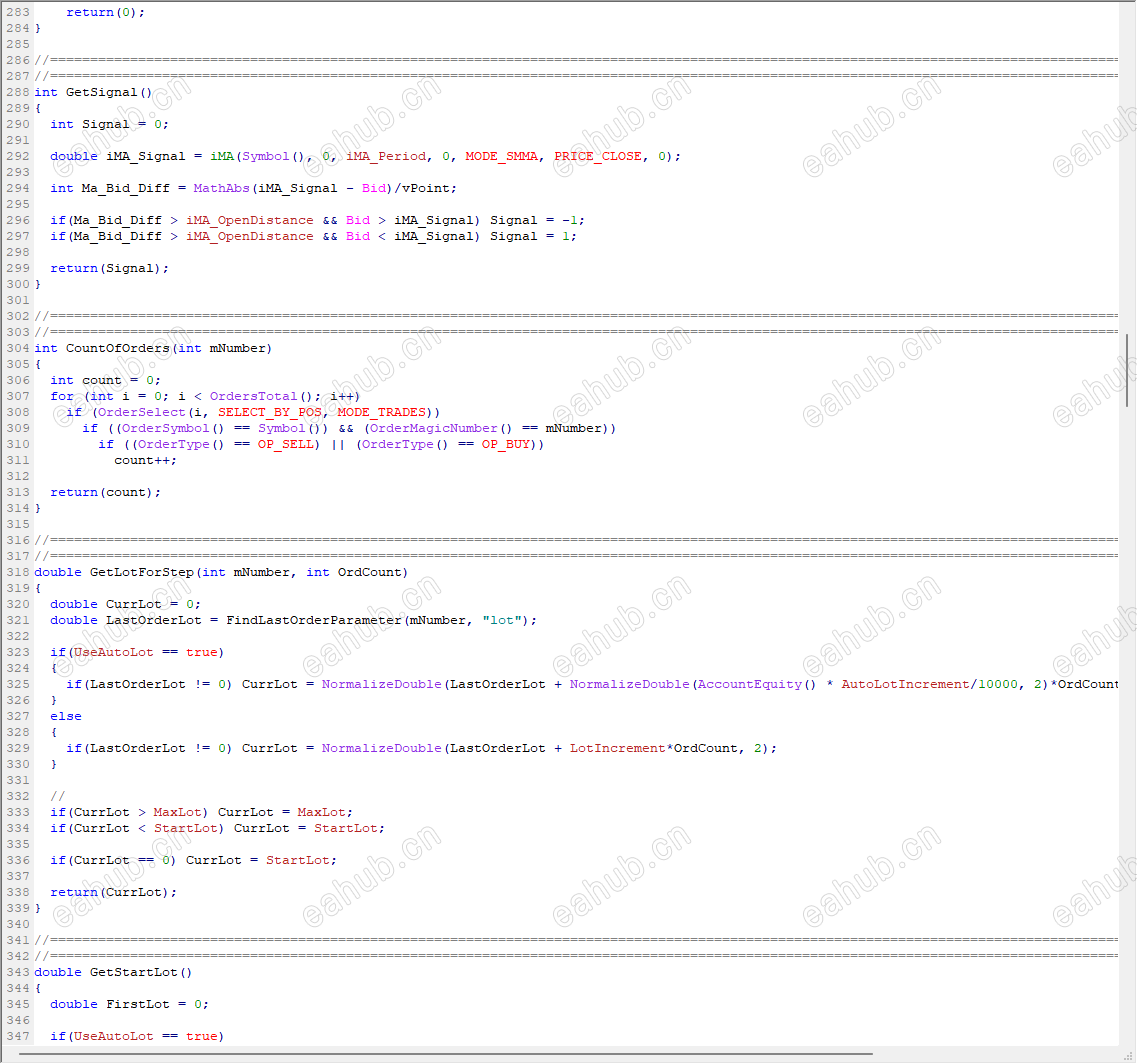Click the else keyword
This screenshot has width=1137, height=1064.
pyautogui.click(x=66, y=716)
